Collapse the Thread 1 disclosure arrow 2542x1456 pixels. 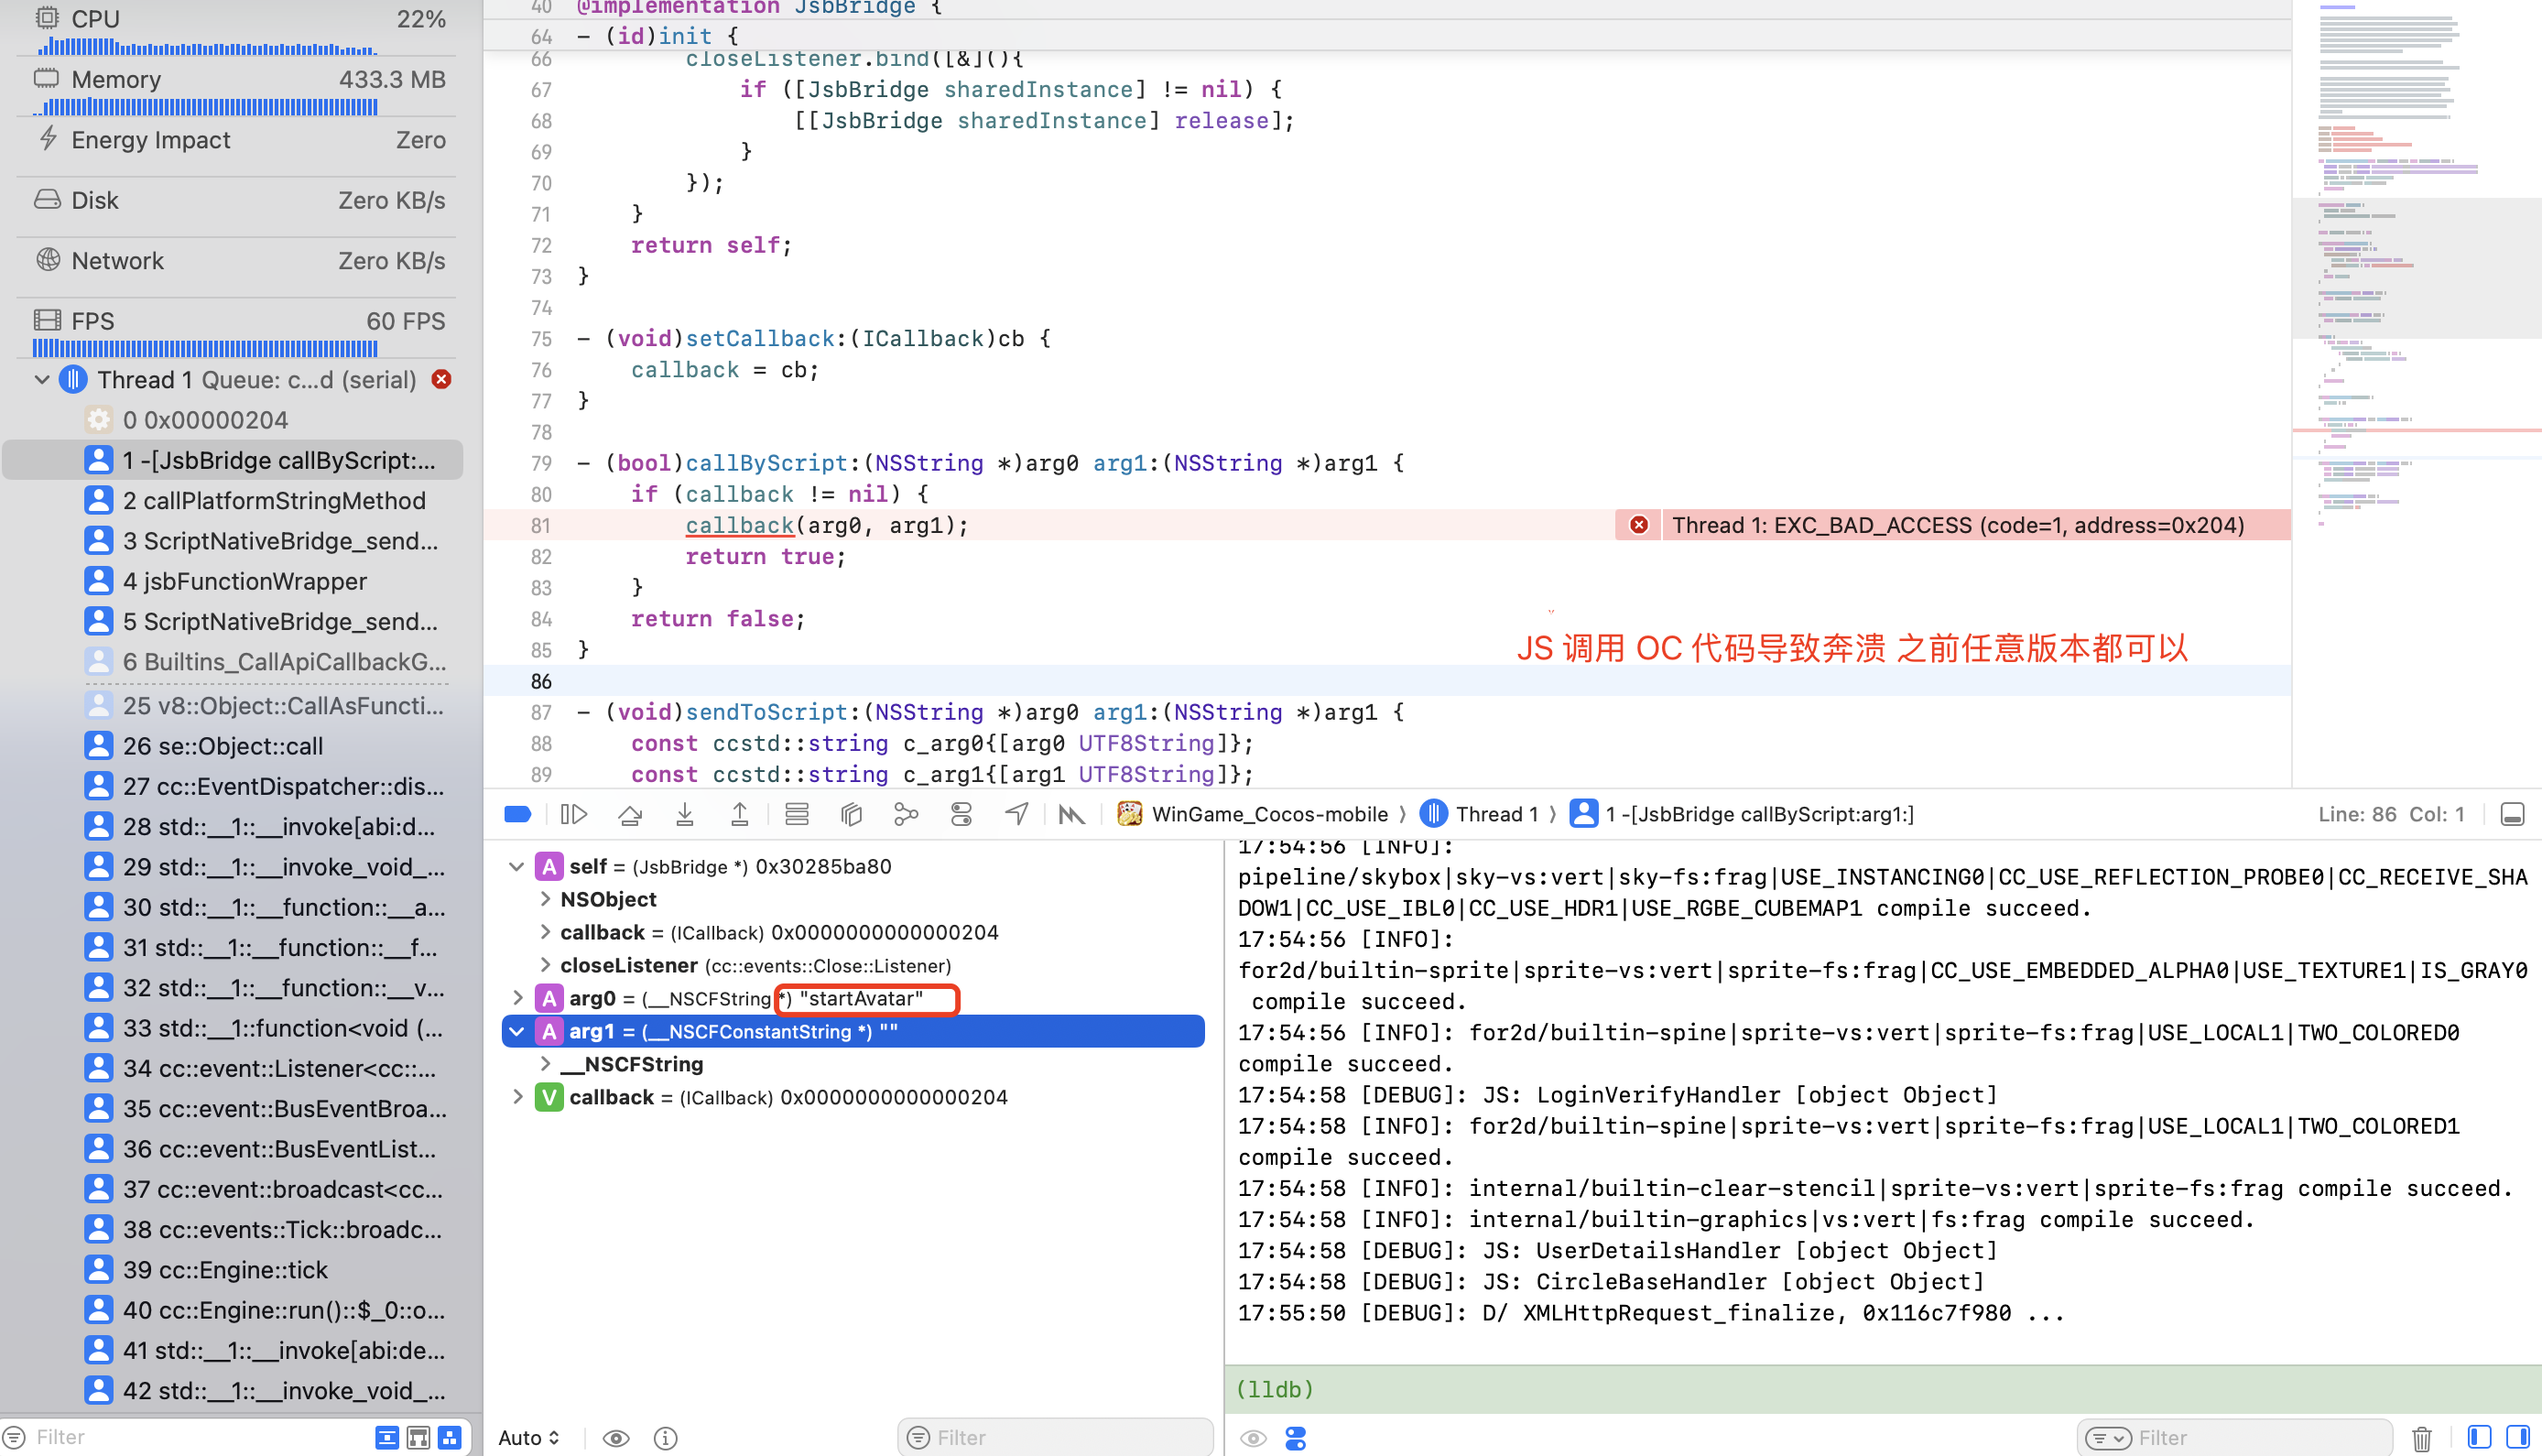click(42, 380)
